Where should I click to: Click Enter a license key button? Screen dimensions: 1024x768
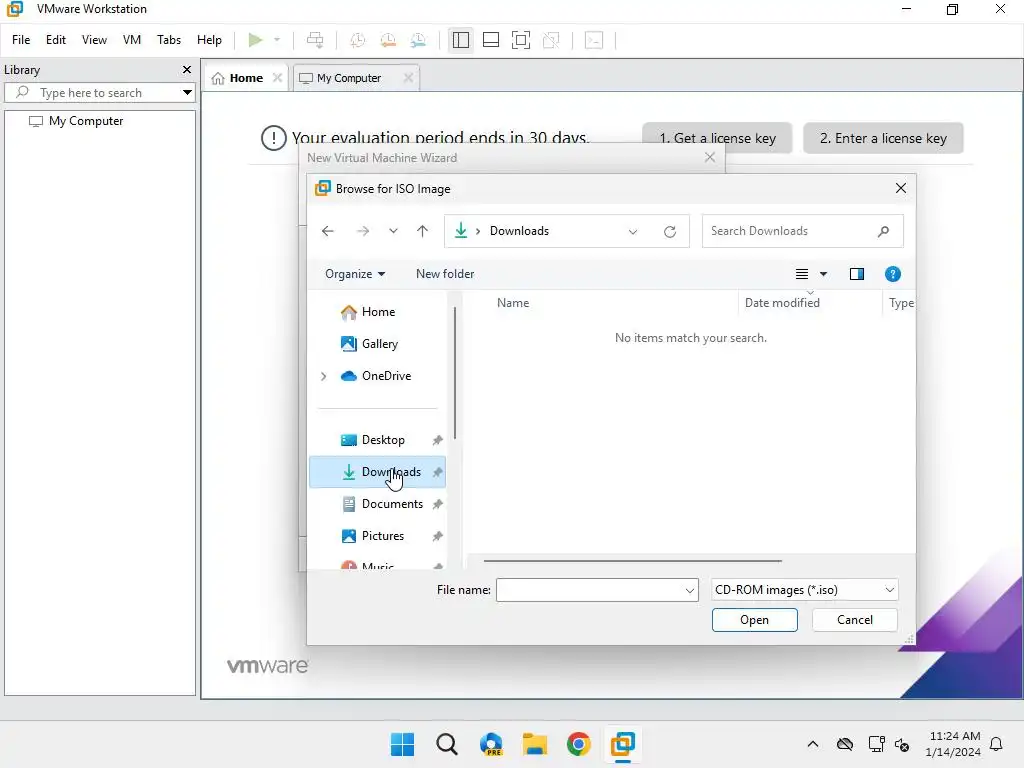coord(883,138)
